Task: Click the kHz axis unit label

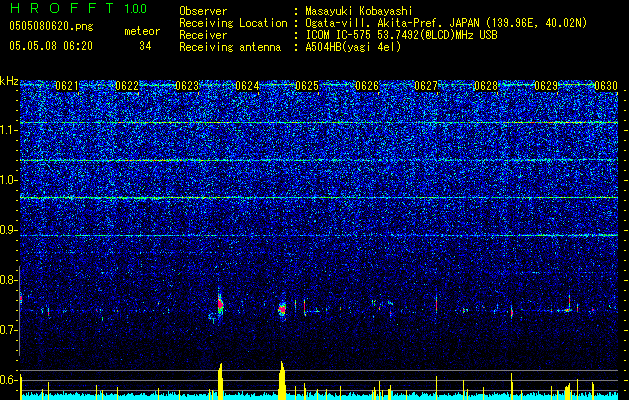Action: click(x=9, y=81)
